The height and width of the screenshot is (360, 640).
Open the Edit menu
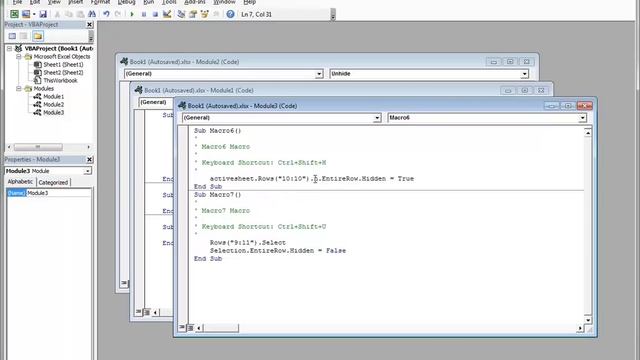click(35, 2)
